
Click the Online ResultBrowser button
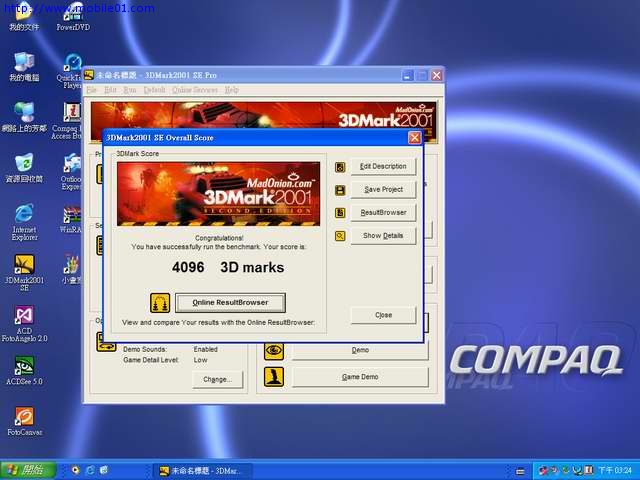click(x=230, y=302)
